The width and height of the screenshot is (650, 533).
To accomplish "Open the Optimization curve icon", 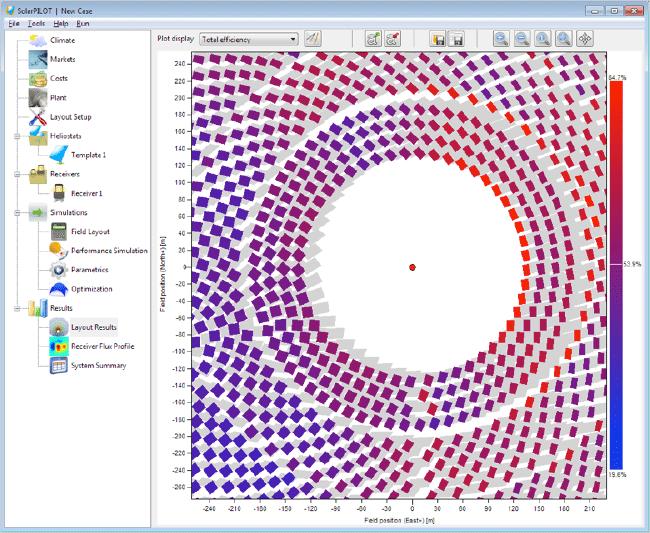I will (59, 289).
